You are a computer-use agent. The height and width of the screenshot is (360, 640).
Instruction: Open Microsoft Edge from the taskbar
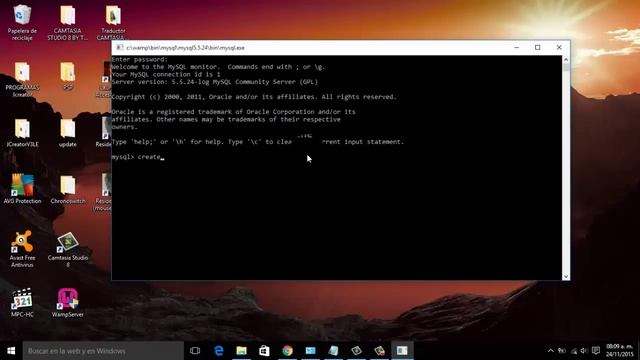click(219, 351)
